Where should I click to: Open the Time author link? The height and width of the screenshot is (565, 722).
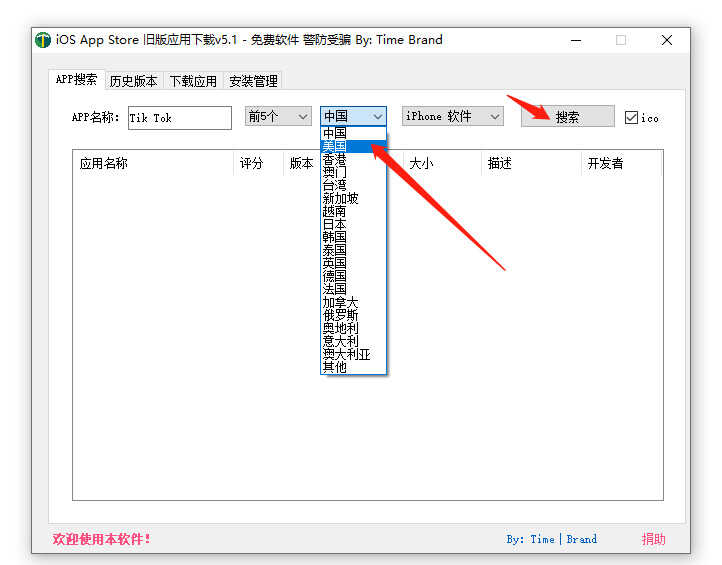[x=542, y=539]
